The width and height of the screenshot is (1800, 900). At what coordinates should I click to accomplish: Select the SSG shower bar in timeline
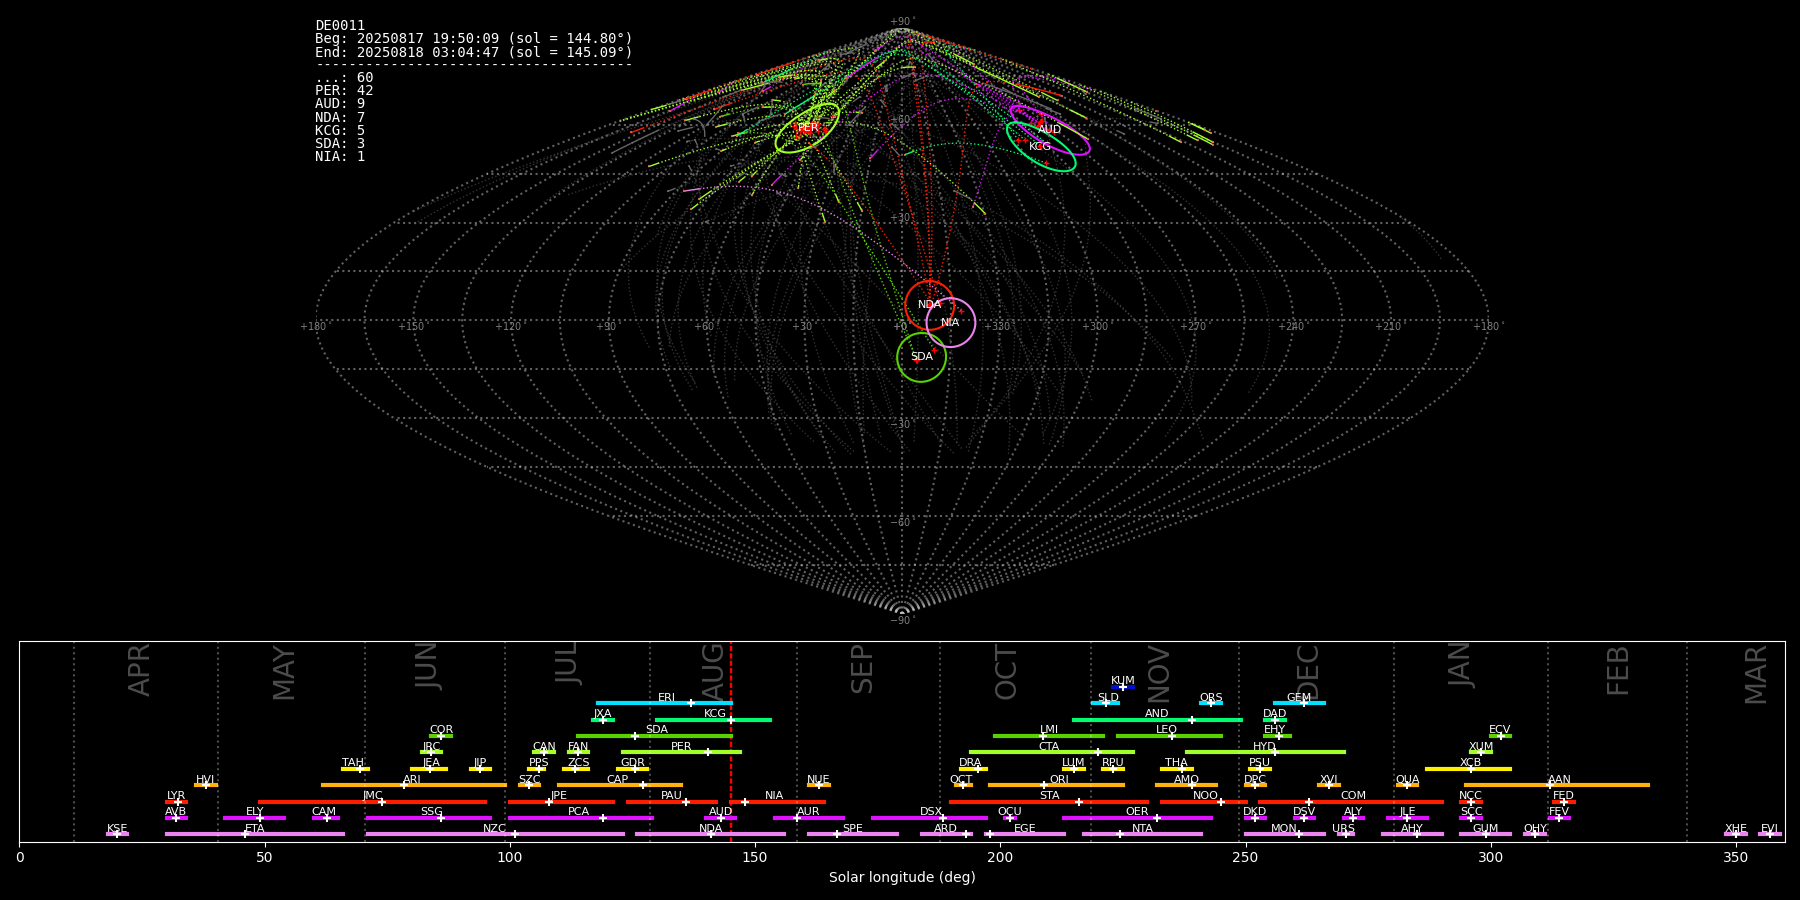click(428, 818)
